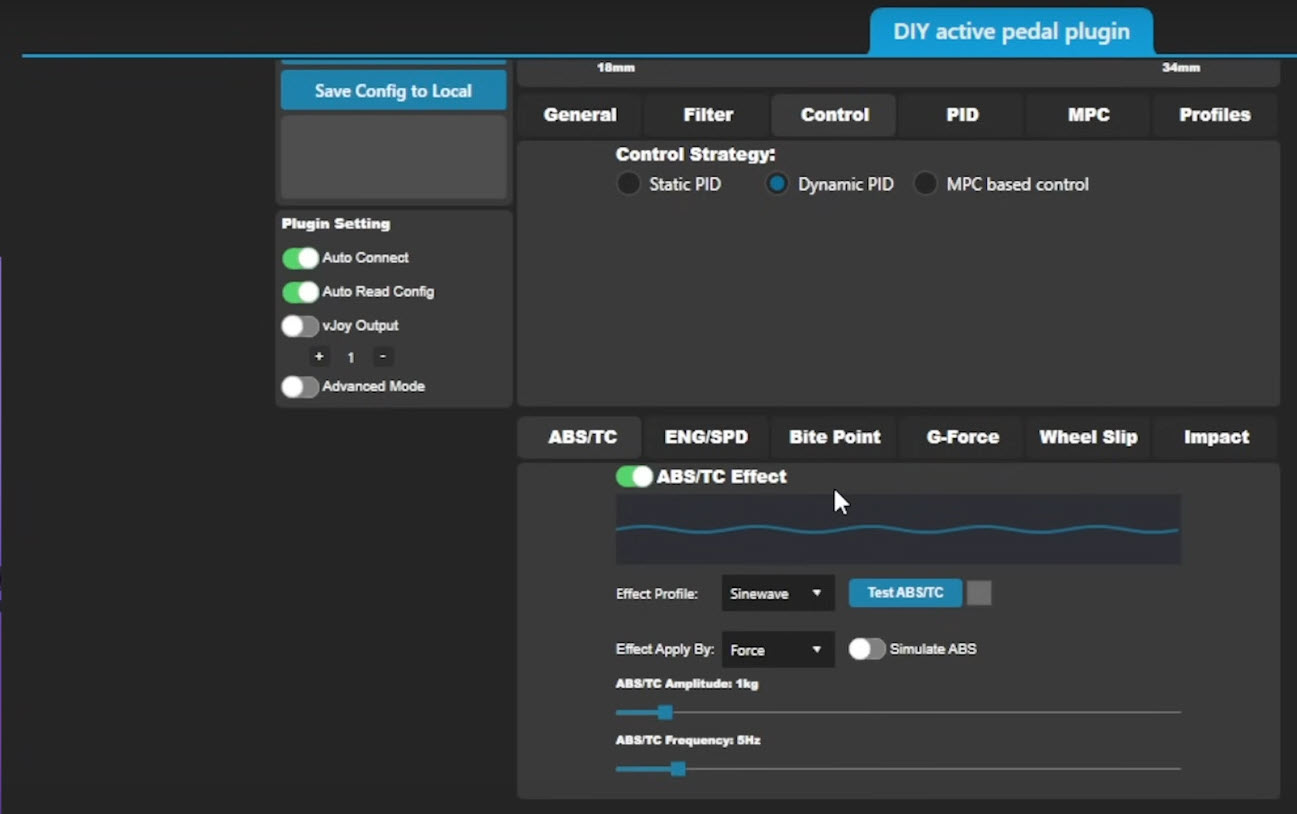Switch to the PID tab
Viewport: 1297px width, 814px height.
[x=962, y=115]
